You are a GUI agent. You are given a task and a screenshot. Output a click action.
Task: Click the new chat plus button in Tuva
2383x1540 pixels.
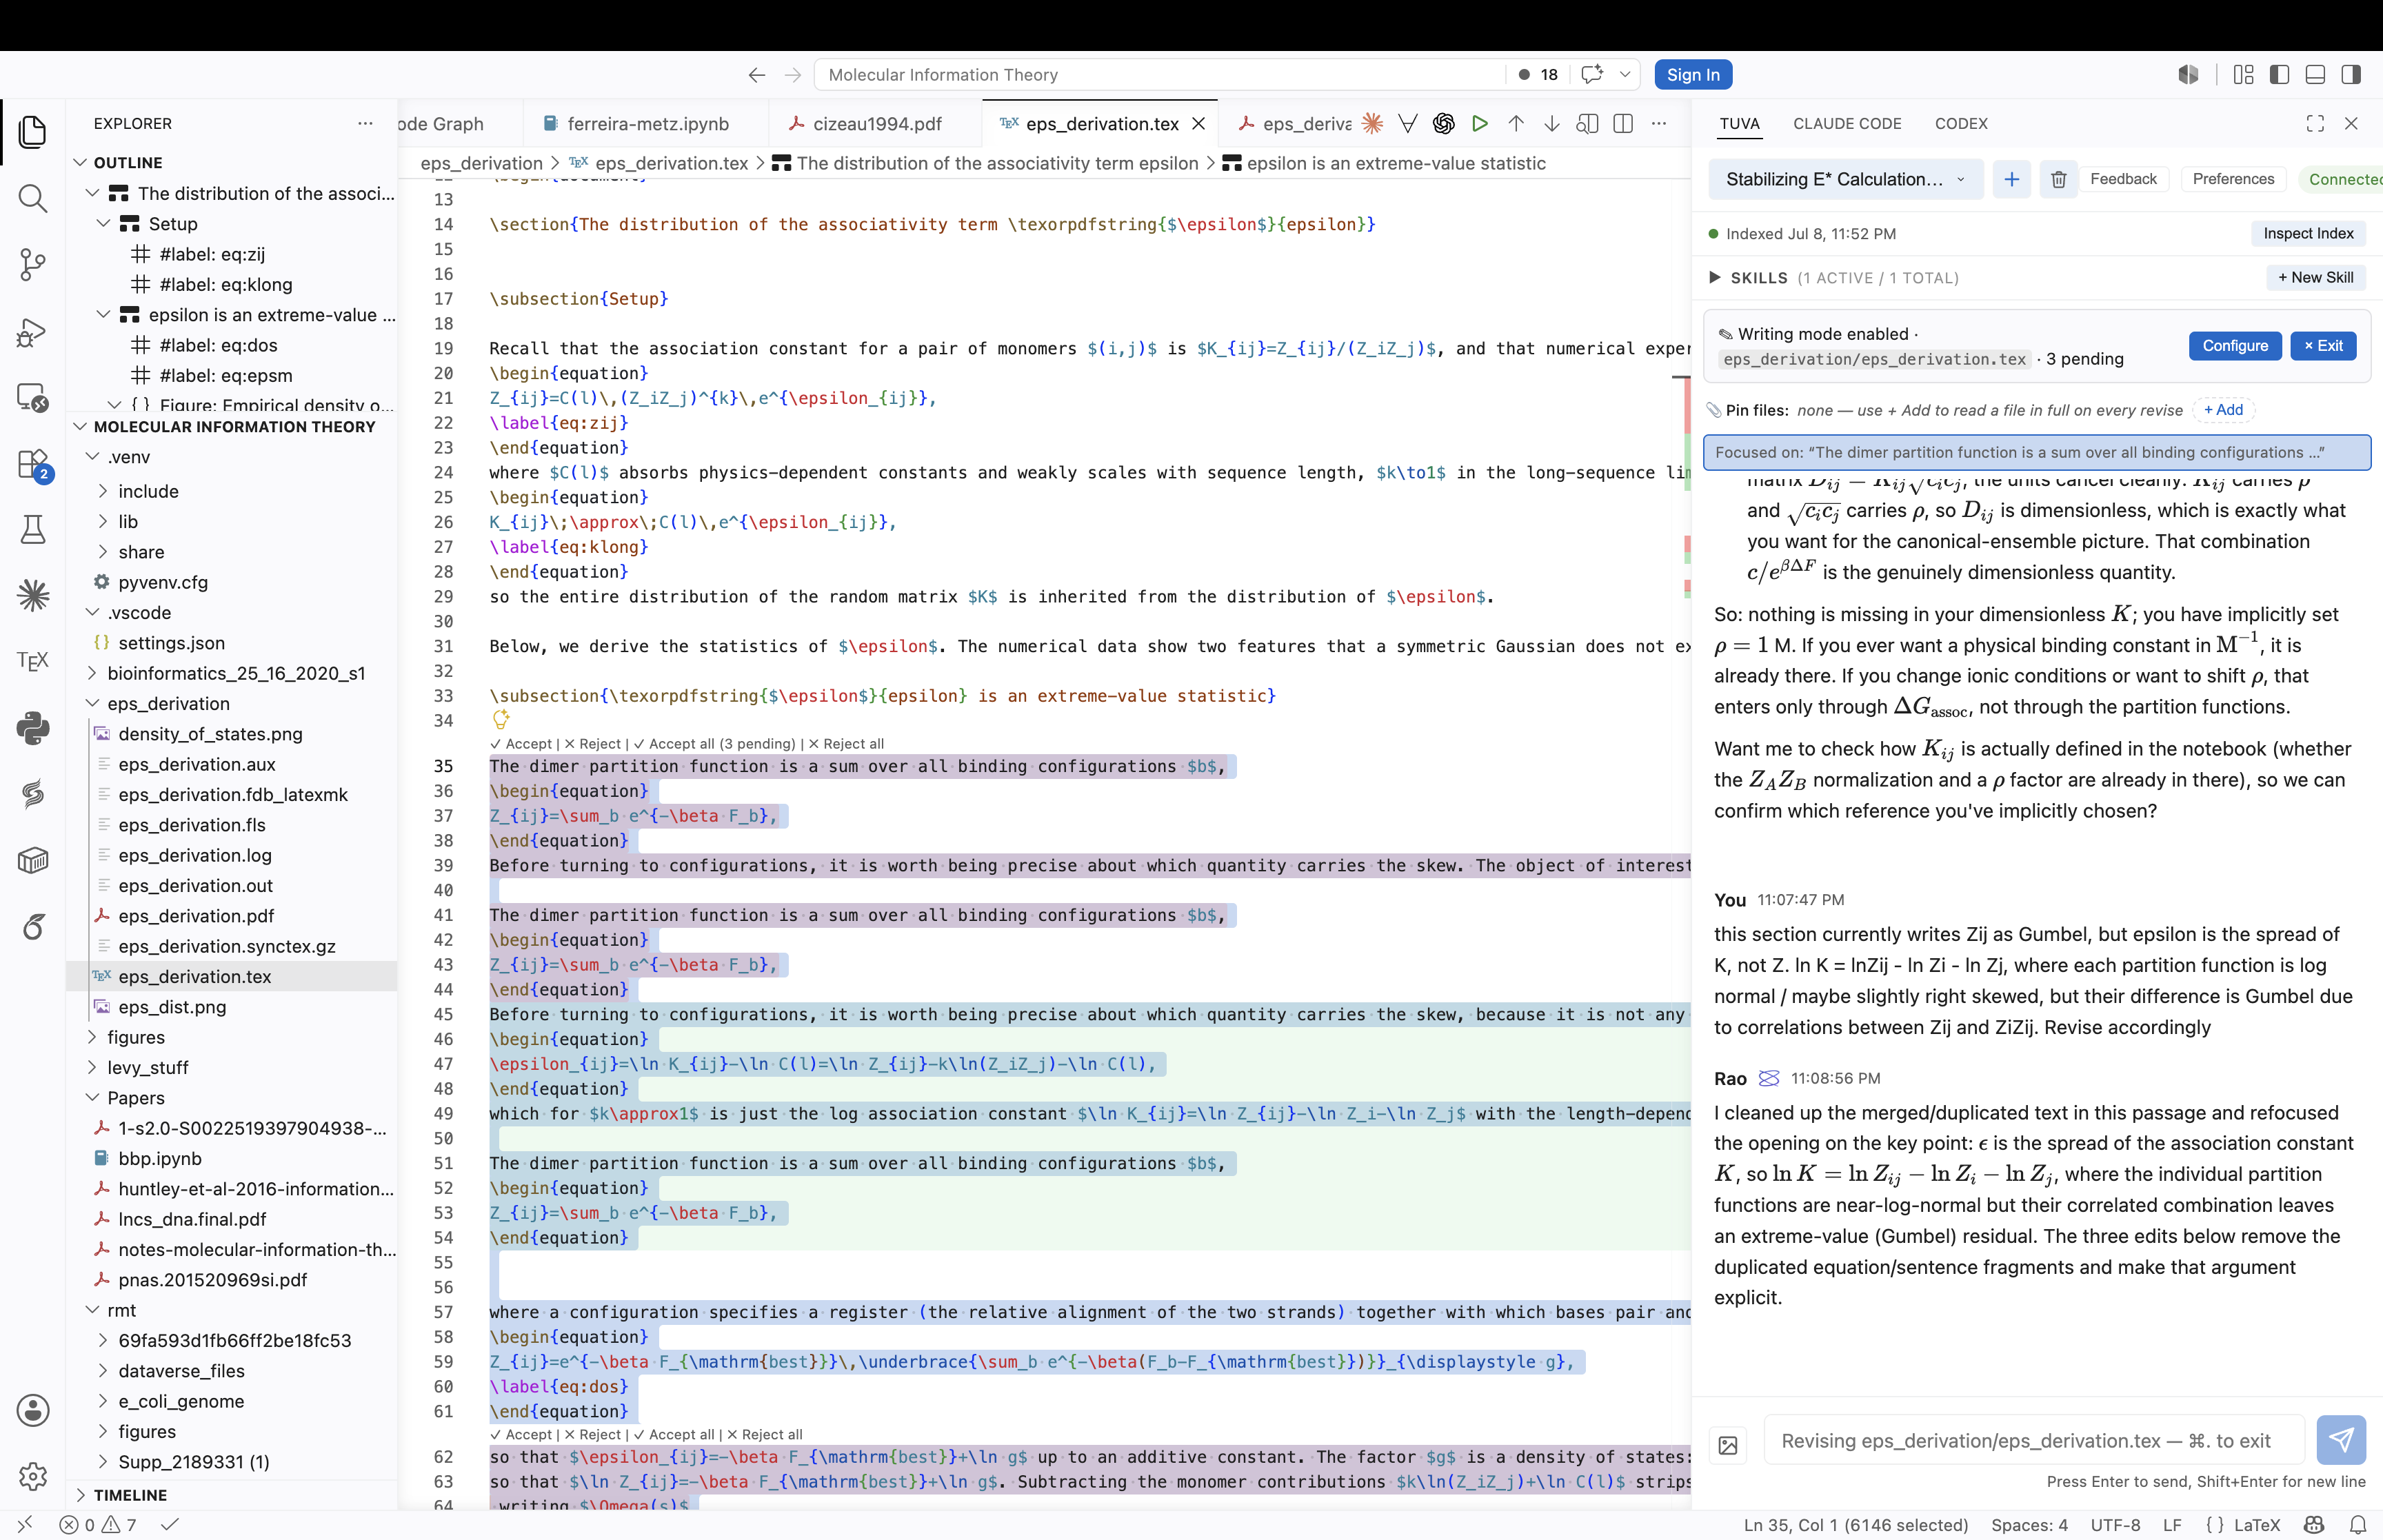2012,180
